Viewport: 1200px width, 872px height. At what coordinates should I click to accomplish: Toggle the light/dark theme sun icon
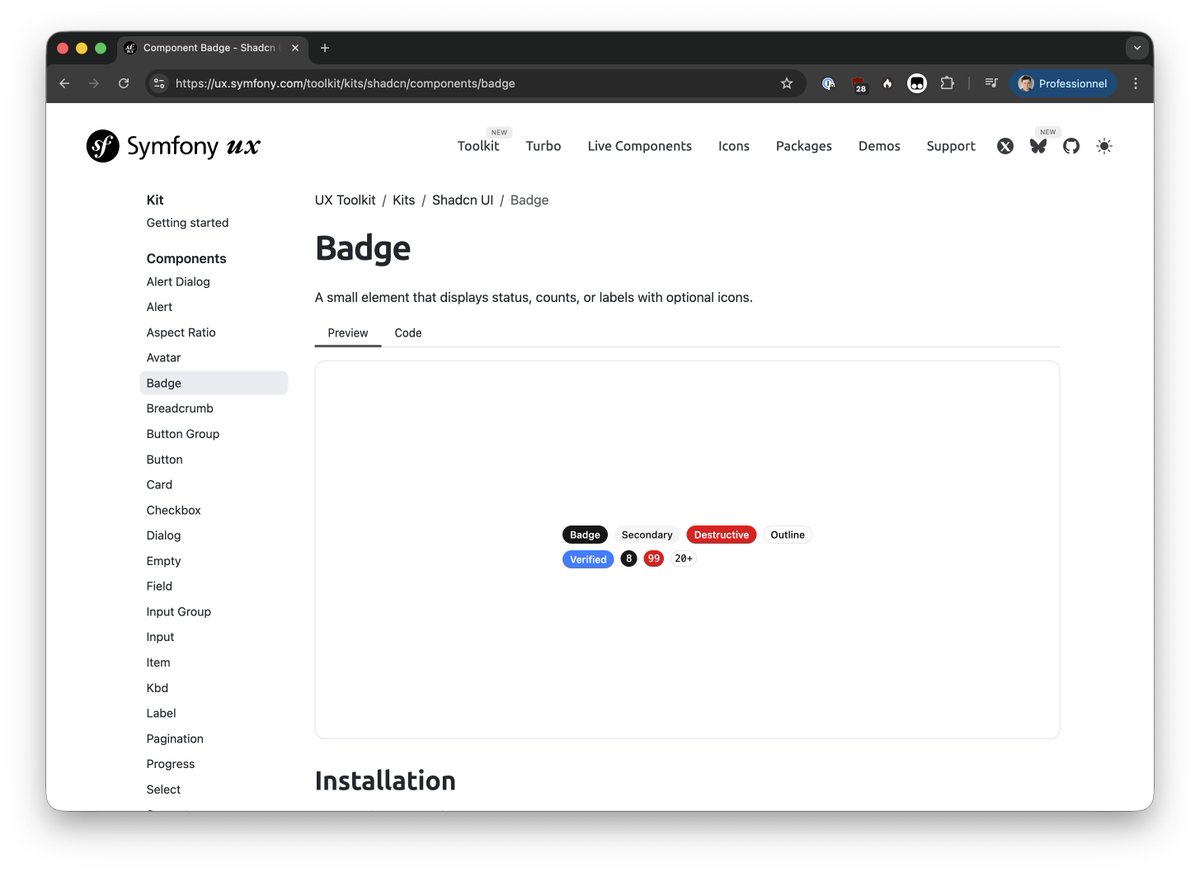point(1104,146)
